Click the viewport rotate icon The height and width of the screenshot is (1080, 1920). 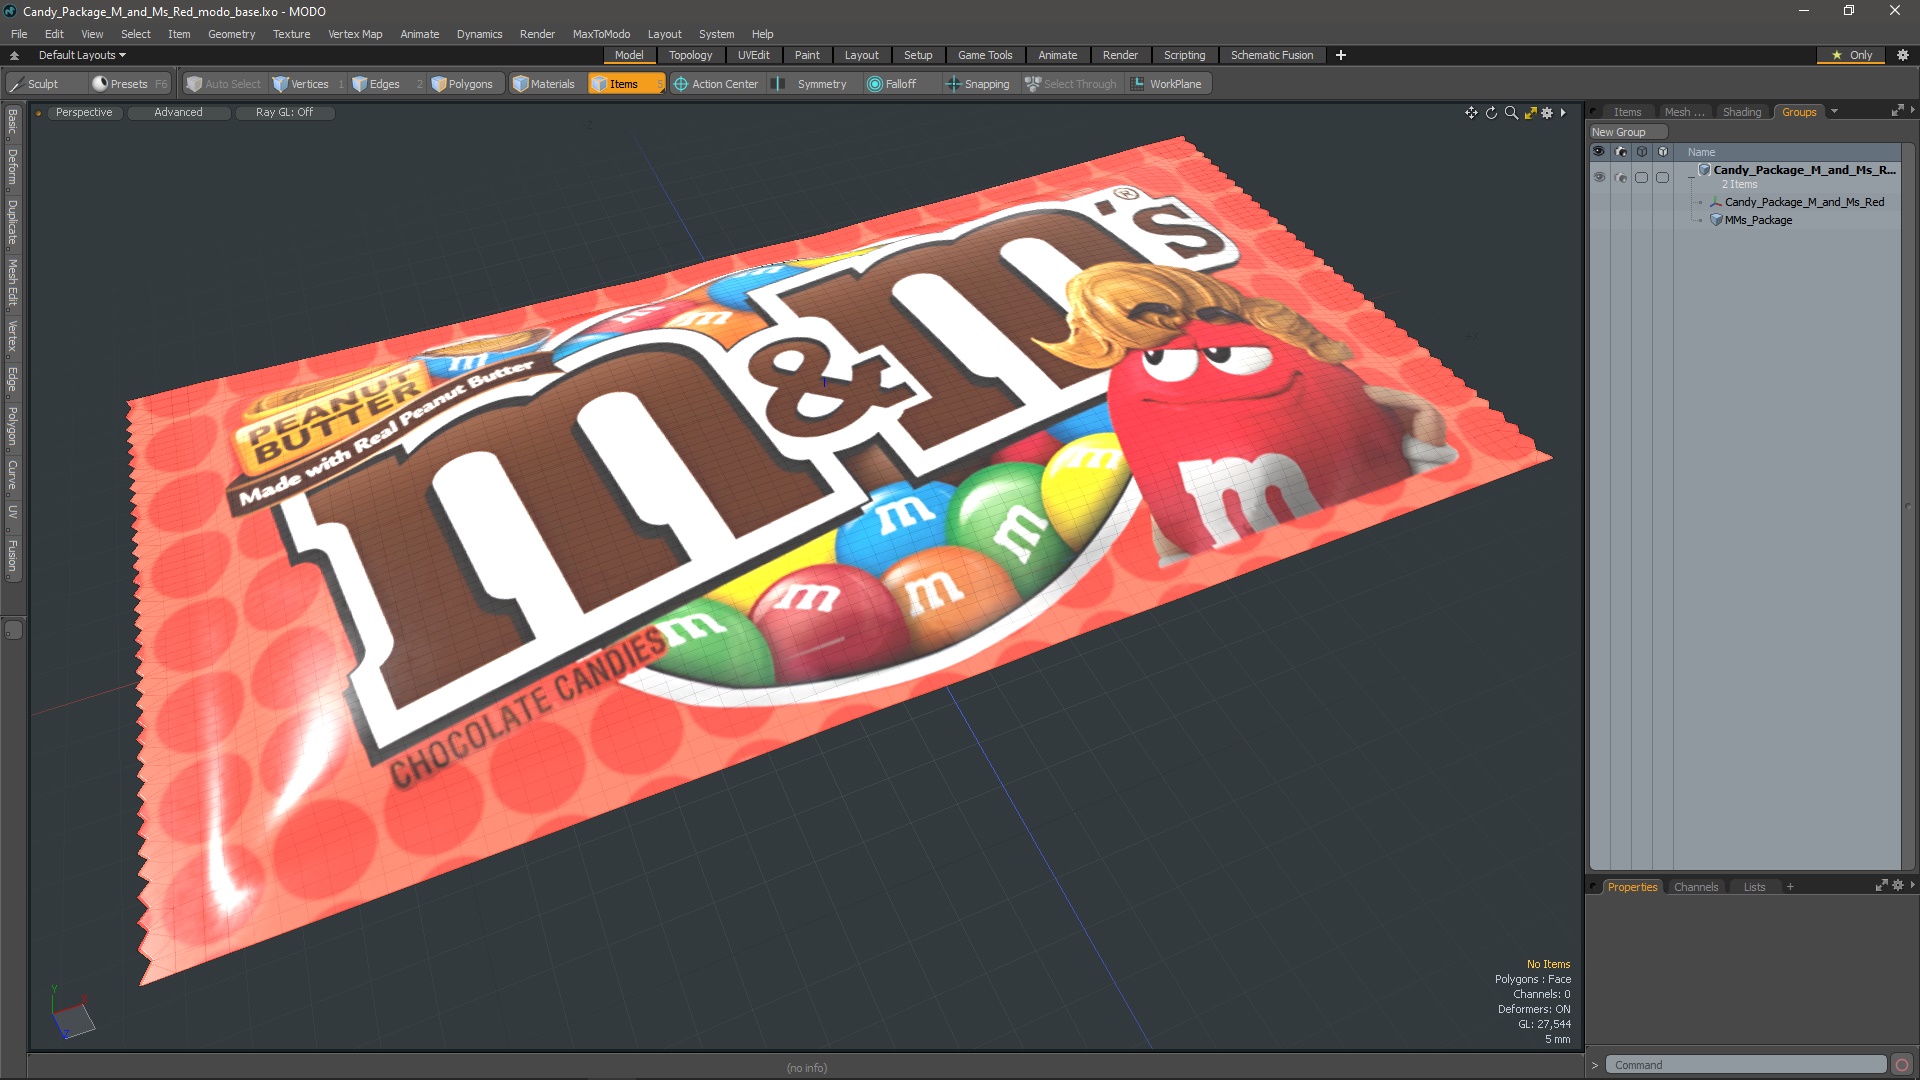point(1491,113)
